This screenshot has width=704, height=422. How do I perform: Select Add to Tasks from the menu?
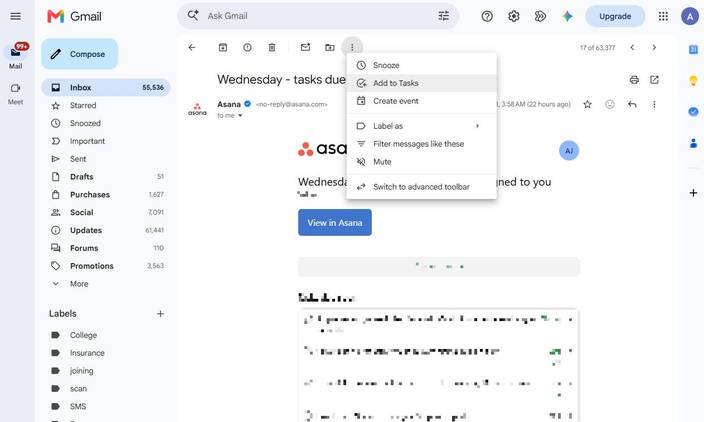point(422,83)
